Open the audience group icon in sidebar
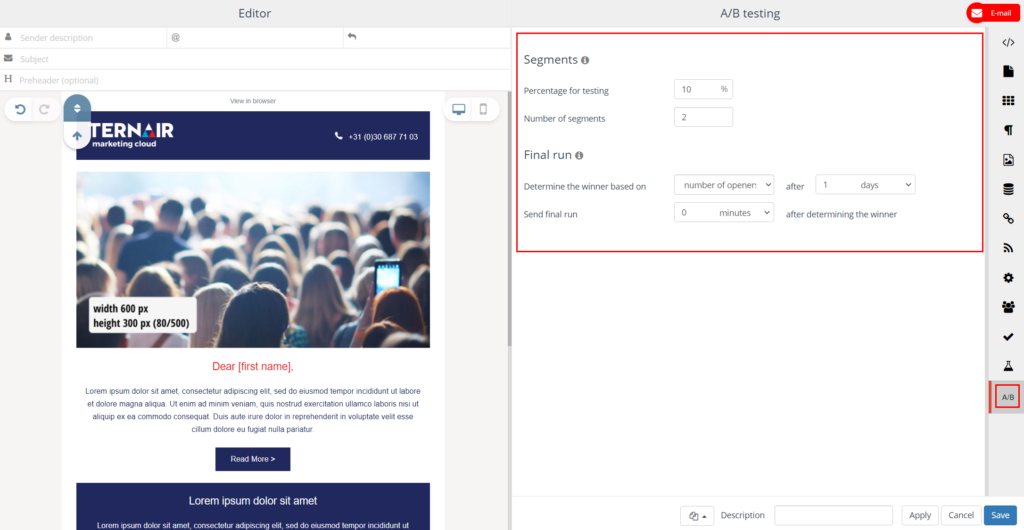1024x530 pixels. tap(1008, 307)
